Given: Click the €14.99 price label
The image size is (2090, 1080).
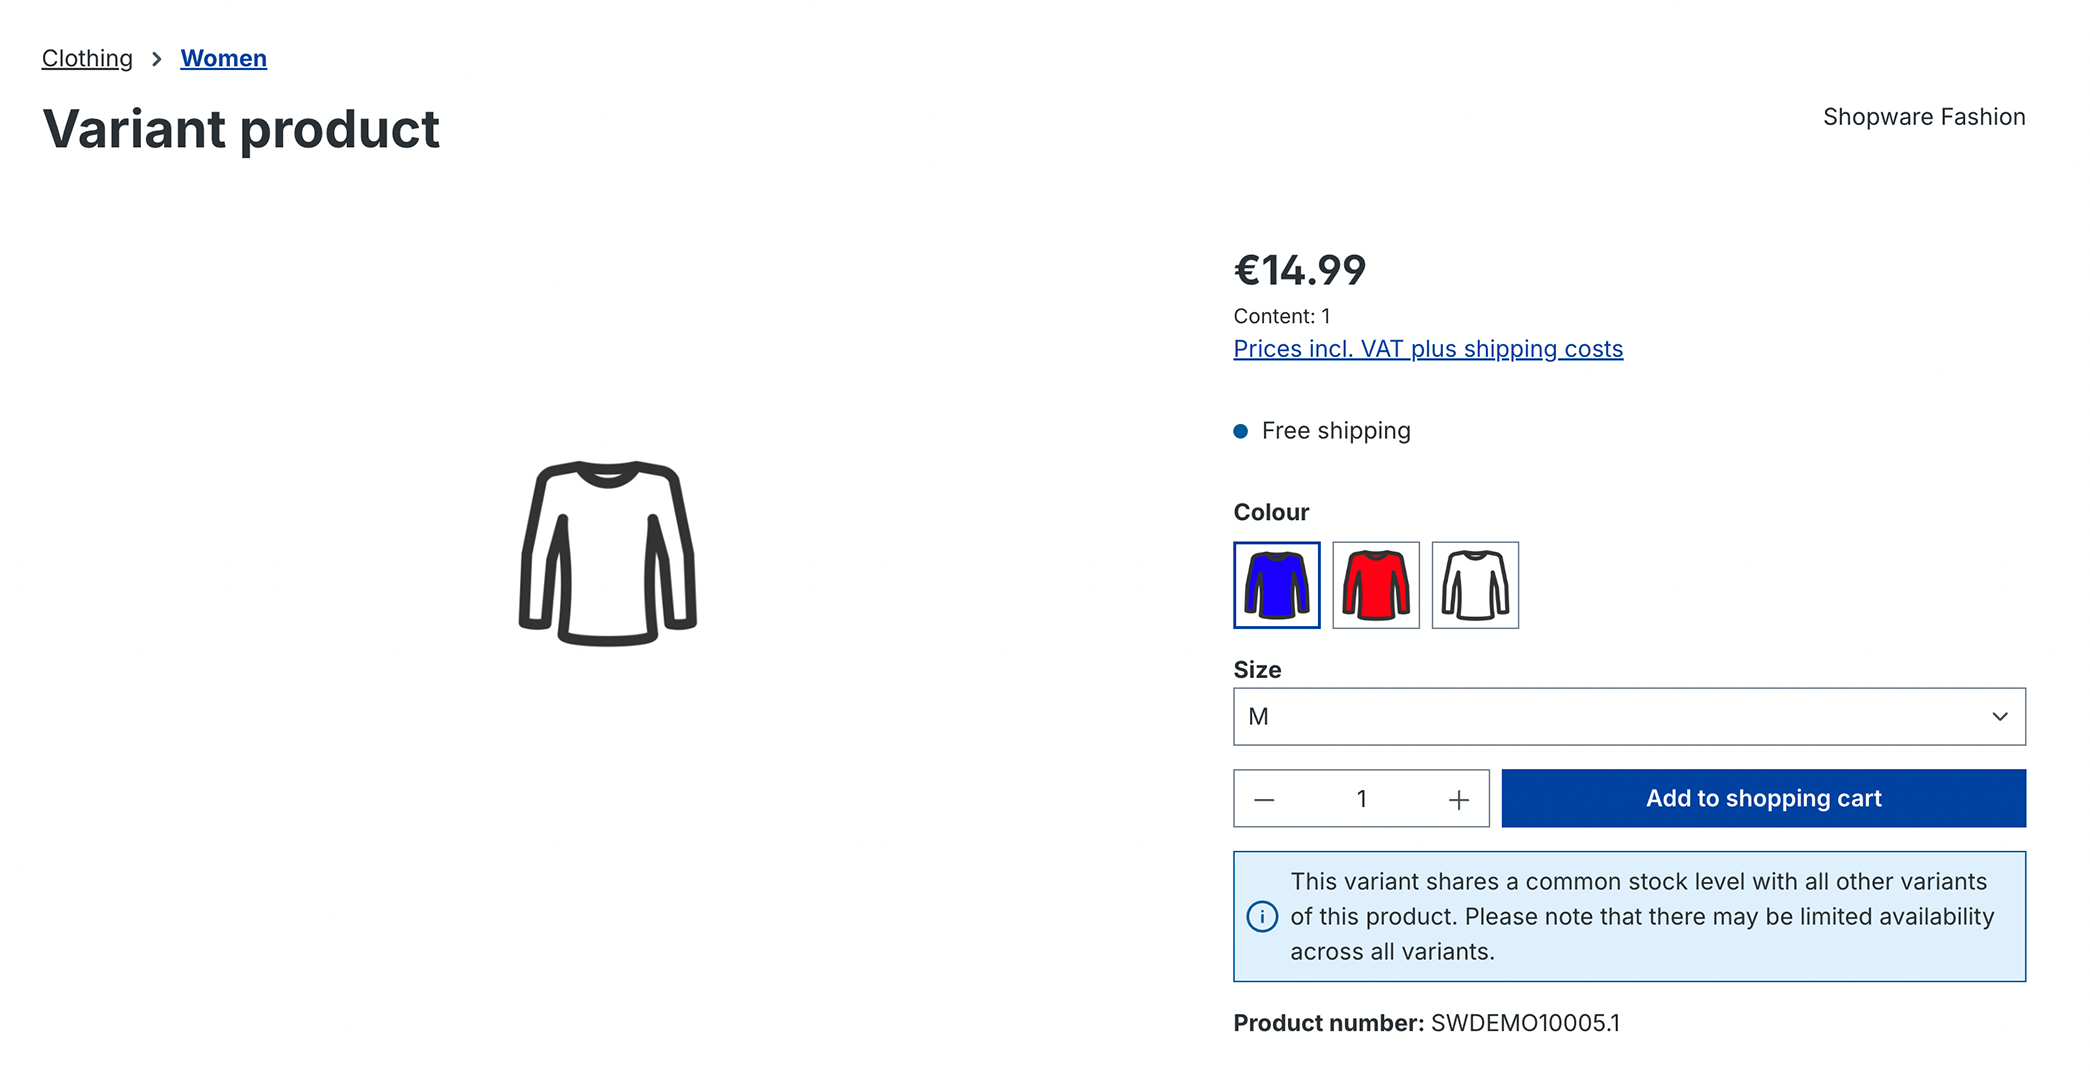Looking at the screenshot, I should [x=1300, y=270].
